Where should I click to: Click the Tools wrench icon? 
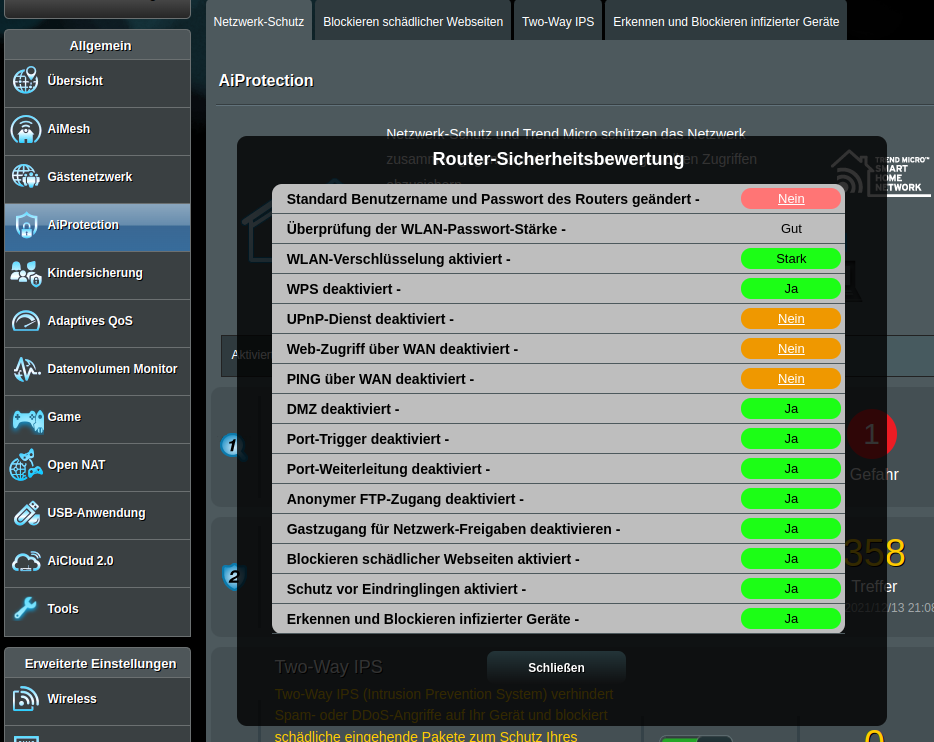(26, 609)
